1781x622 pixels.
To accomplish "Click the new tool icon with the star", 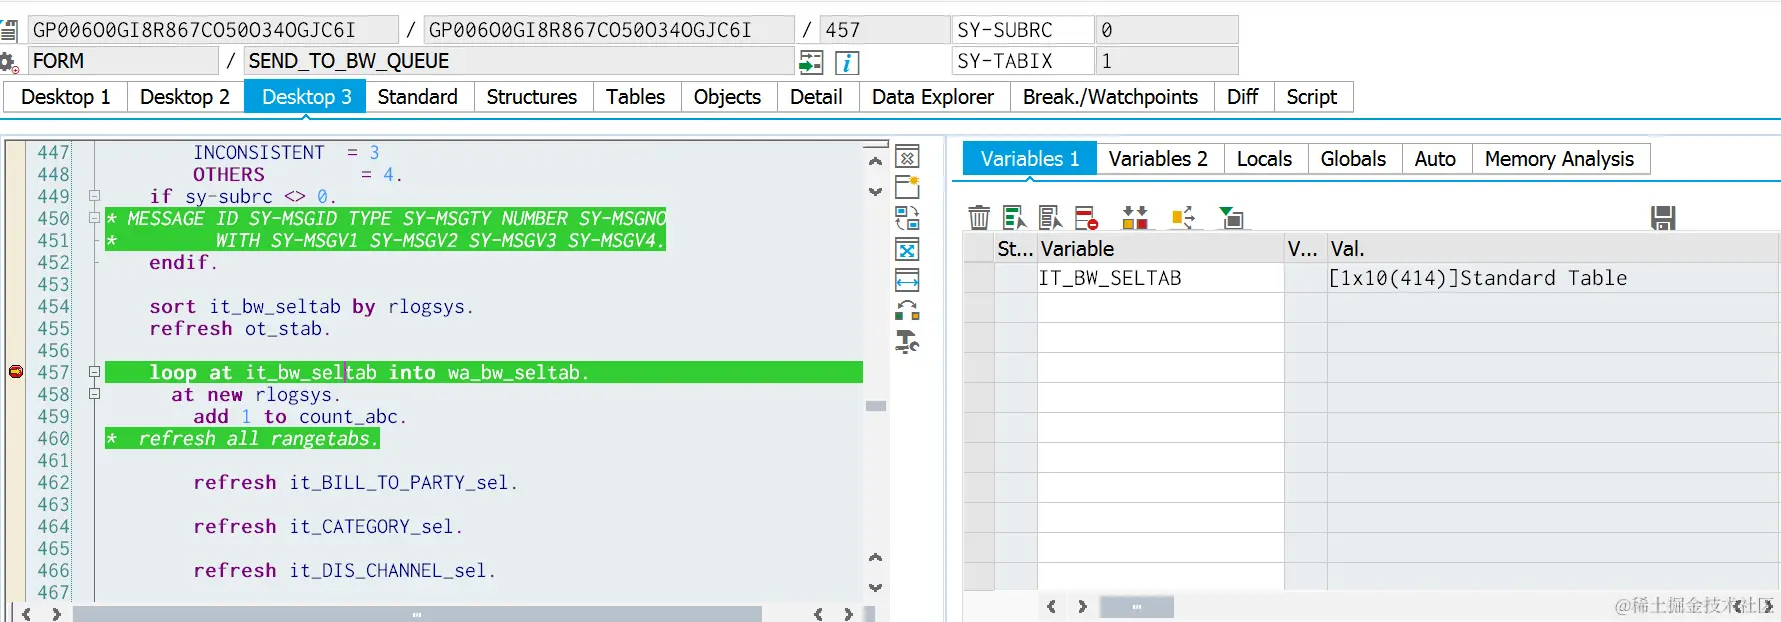I will click(x=907, y=187).
